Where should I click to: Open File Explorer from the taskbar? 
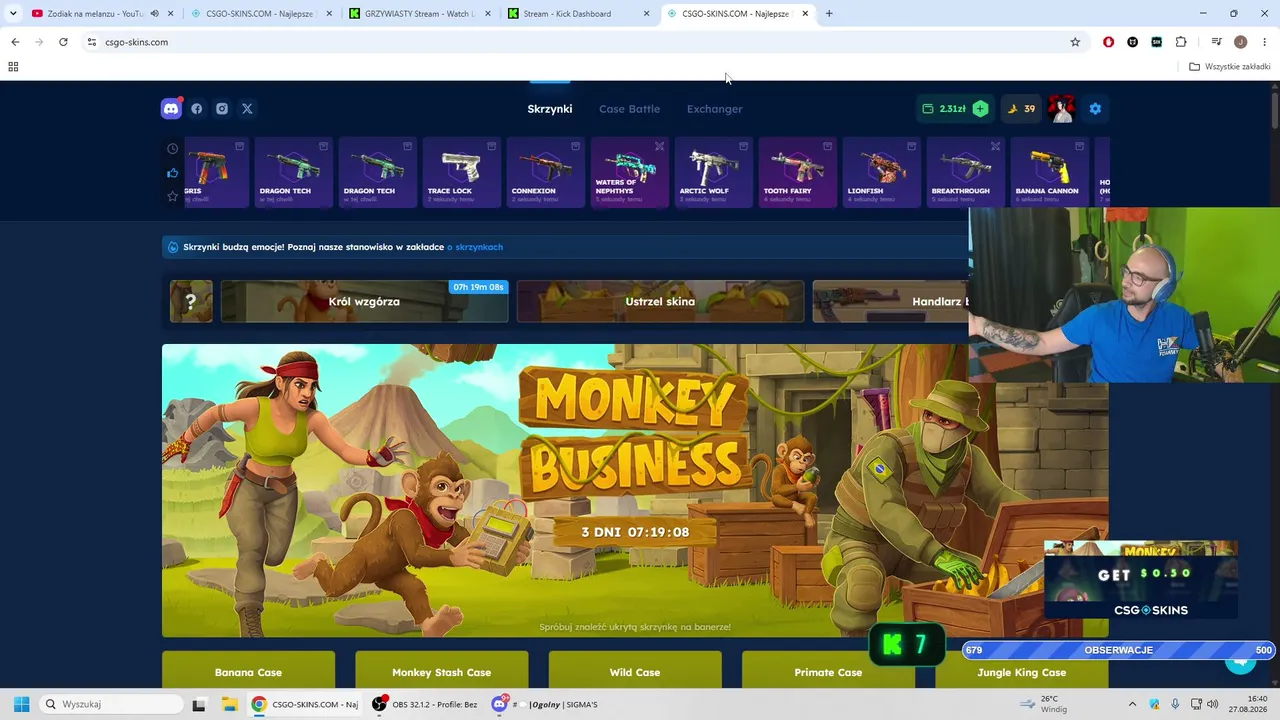tap(228, 704)
